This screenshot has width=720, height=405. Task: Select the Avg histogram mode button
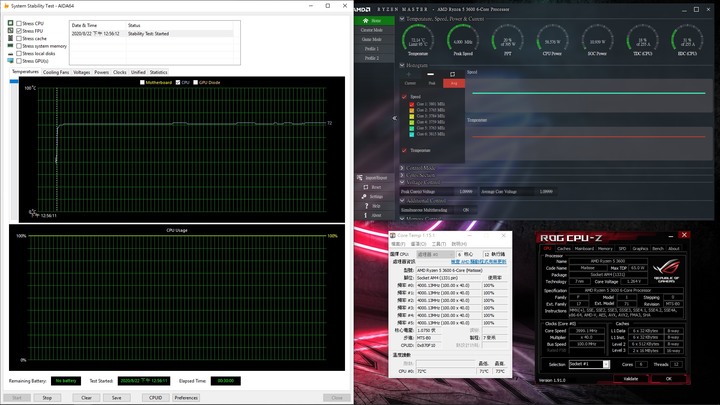[x=454, y=83]
